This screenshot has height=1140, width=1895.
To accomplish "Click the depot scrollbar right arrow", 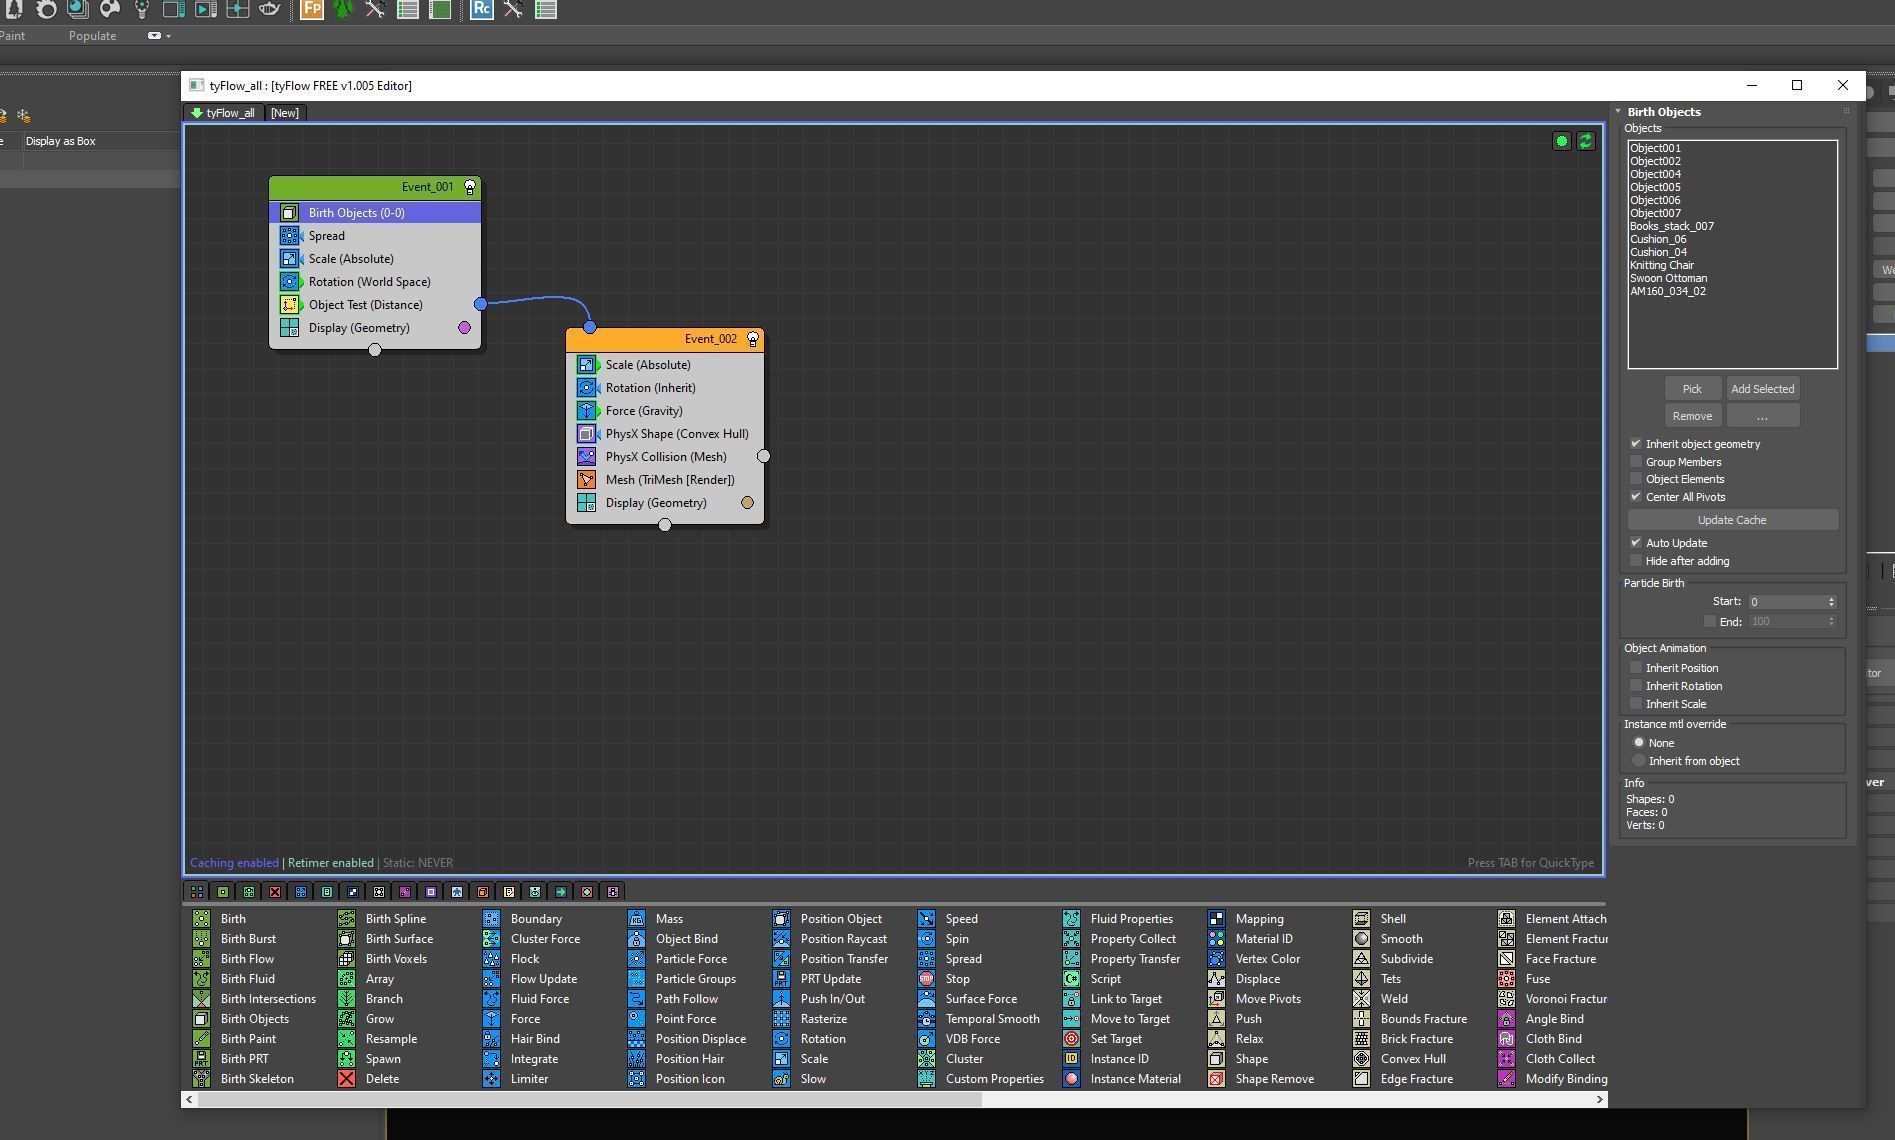I will [x=1600, y=1099].
